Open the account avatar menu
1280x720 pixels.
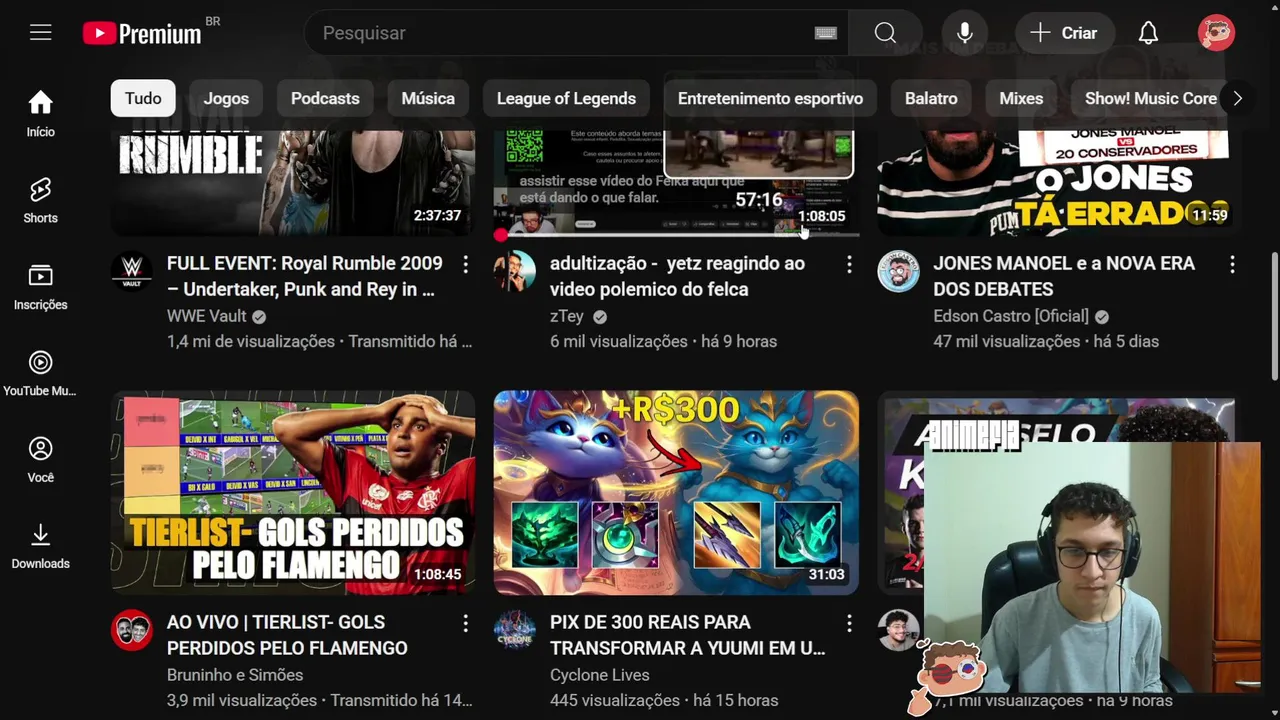point(1216,33)
